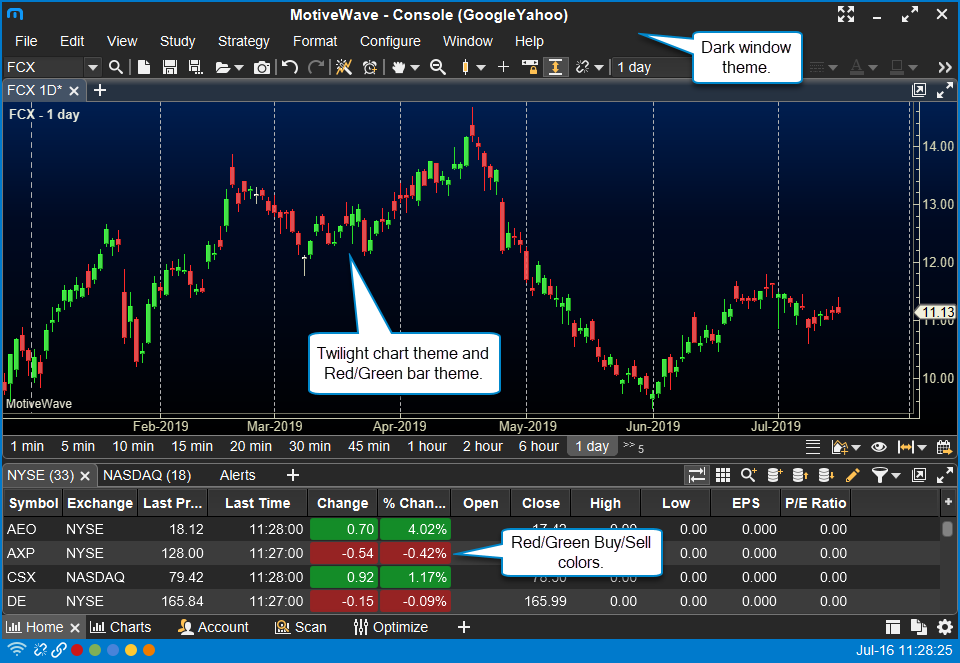Click the zoom out magnifier icon

(x=437, y=67)
